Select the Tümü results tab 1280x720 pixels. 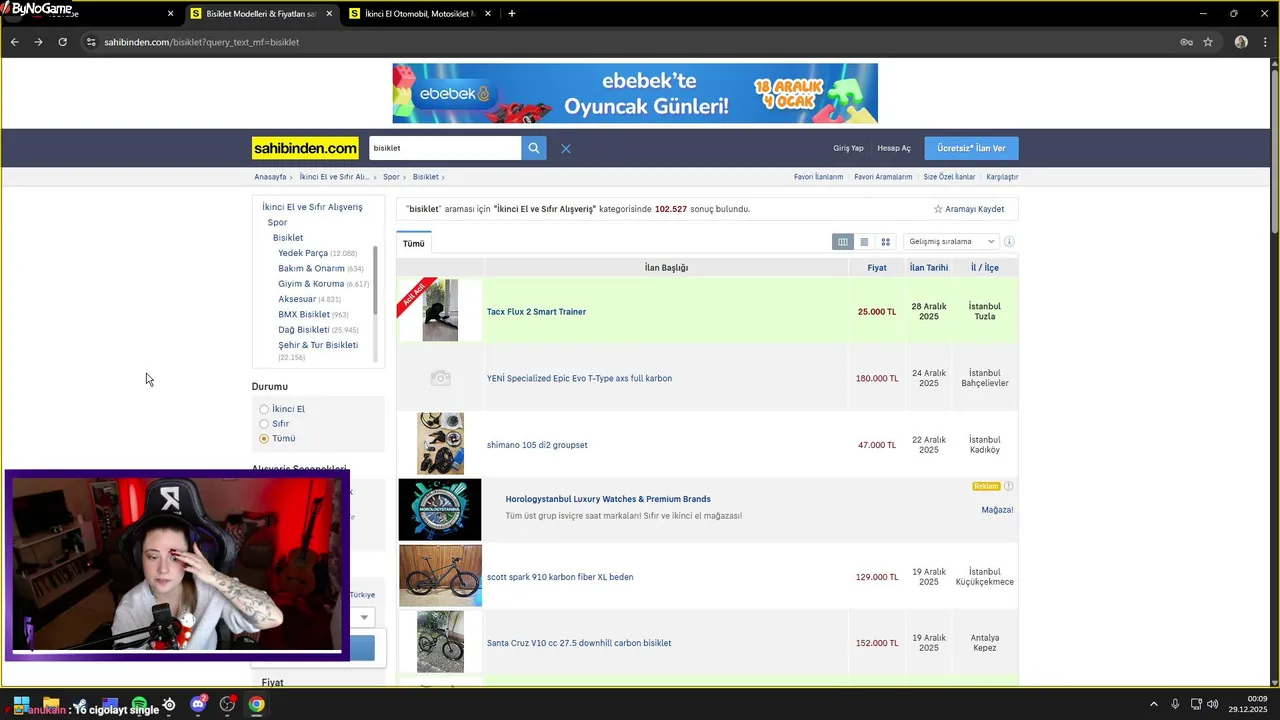(414, 244)
